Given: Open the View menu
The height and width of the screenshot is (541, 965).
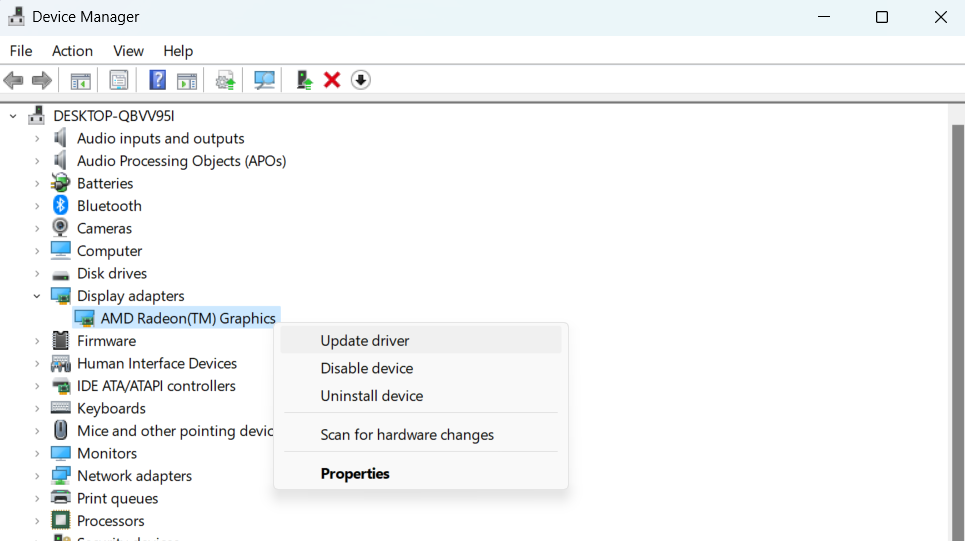Looking at the screenshot, I should pyautogui.click(x=128, y=51).
